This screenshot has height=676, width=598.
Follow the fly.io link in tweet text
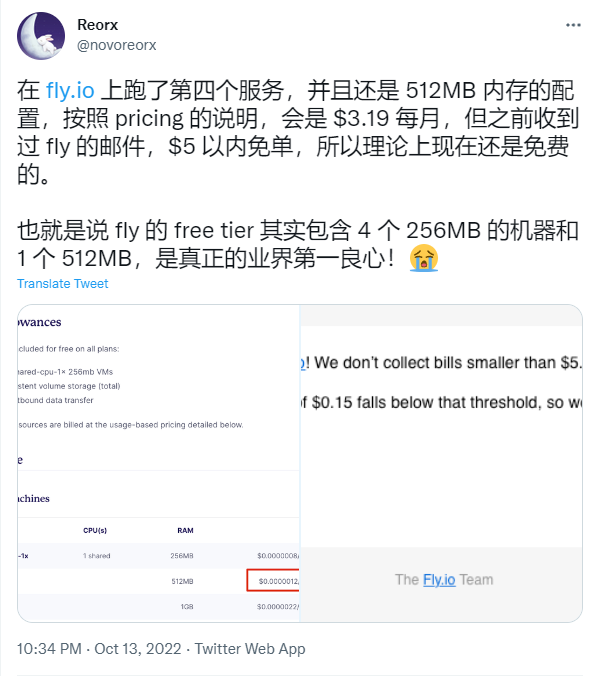[x=70, y=91]
